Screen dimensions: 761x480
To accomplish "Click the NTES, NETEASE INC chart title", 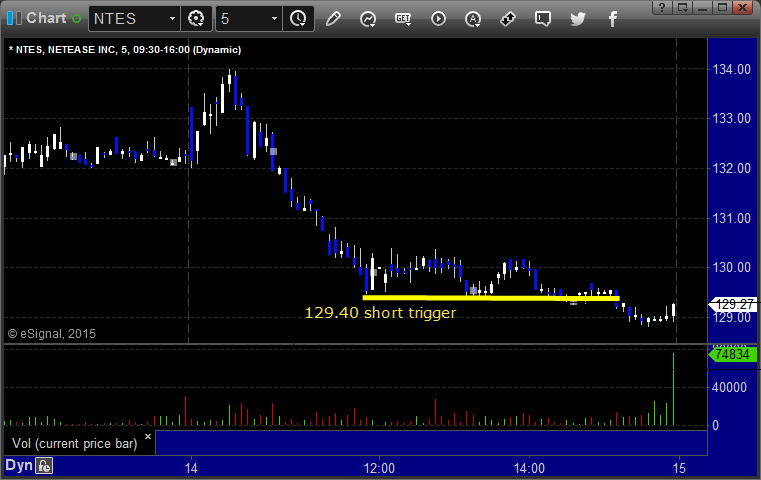I will (x=125, y=50).
